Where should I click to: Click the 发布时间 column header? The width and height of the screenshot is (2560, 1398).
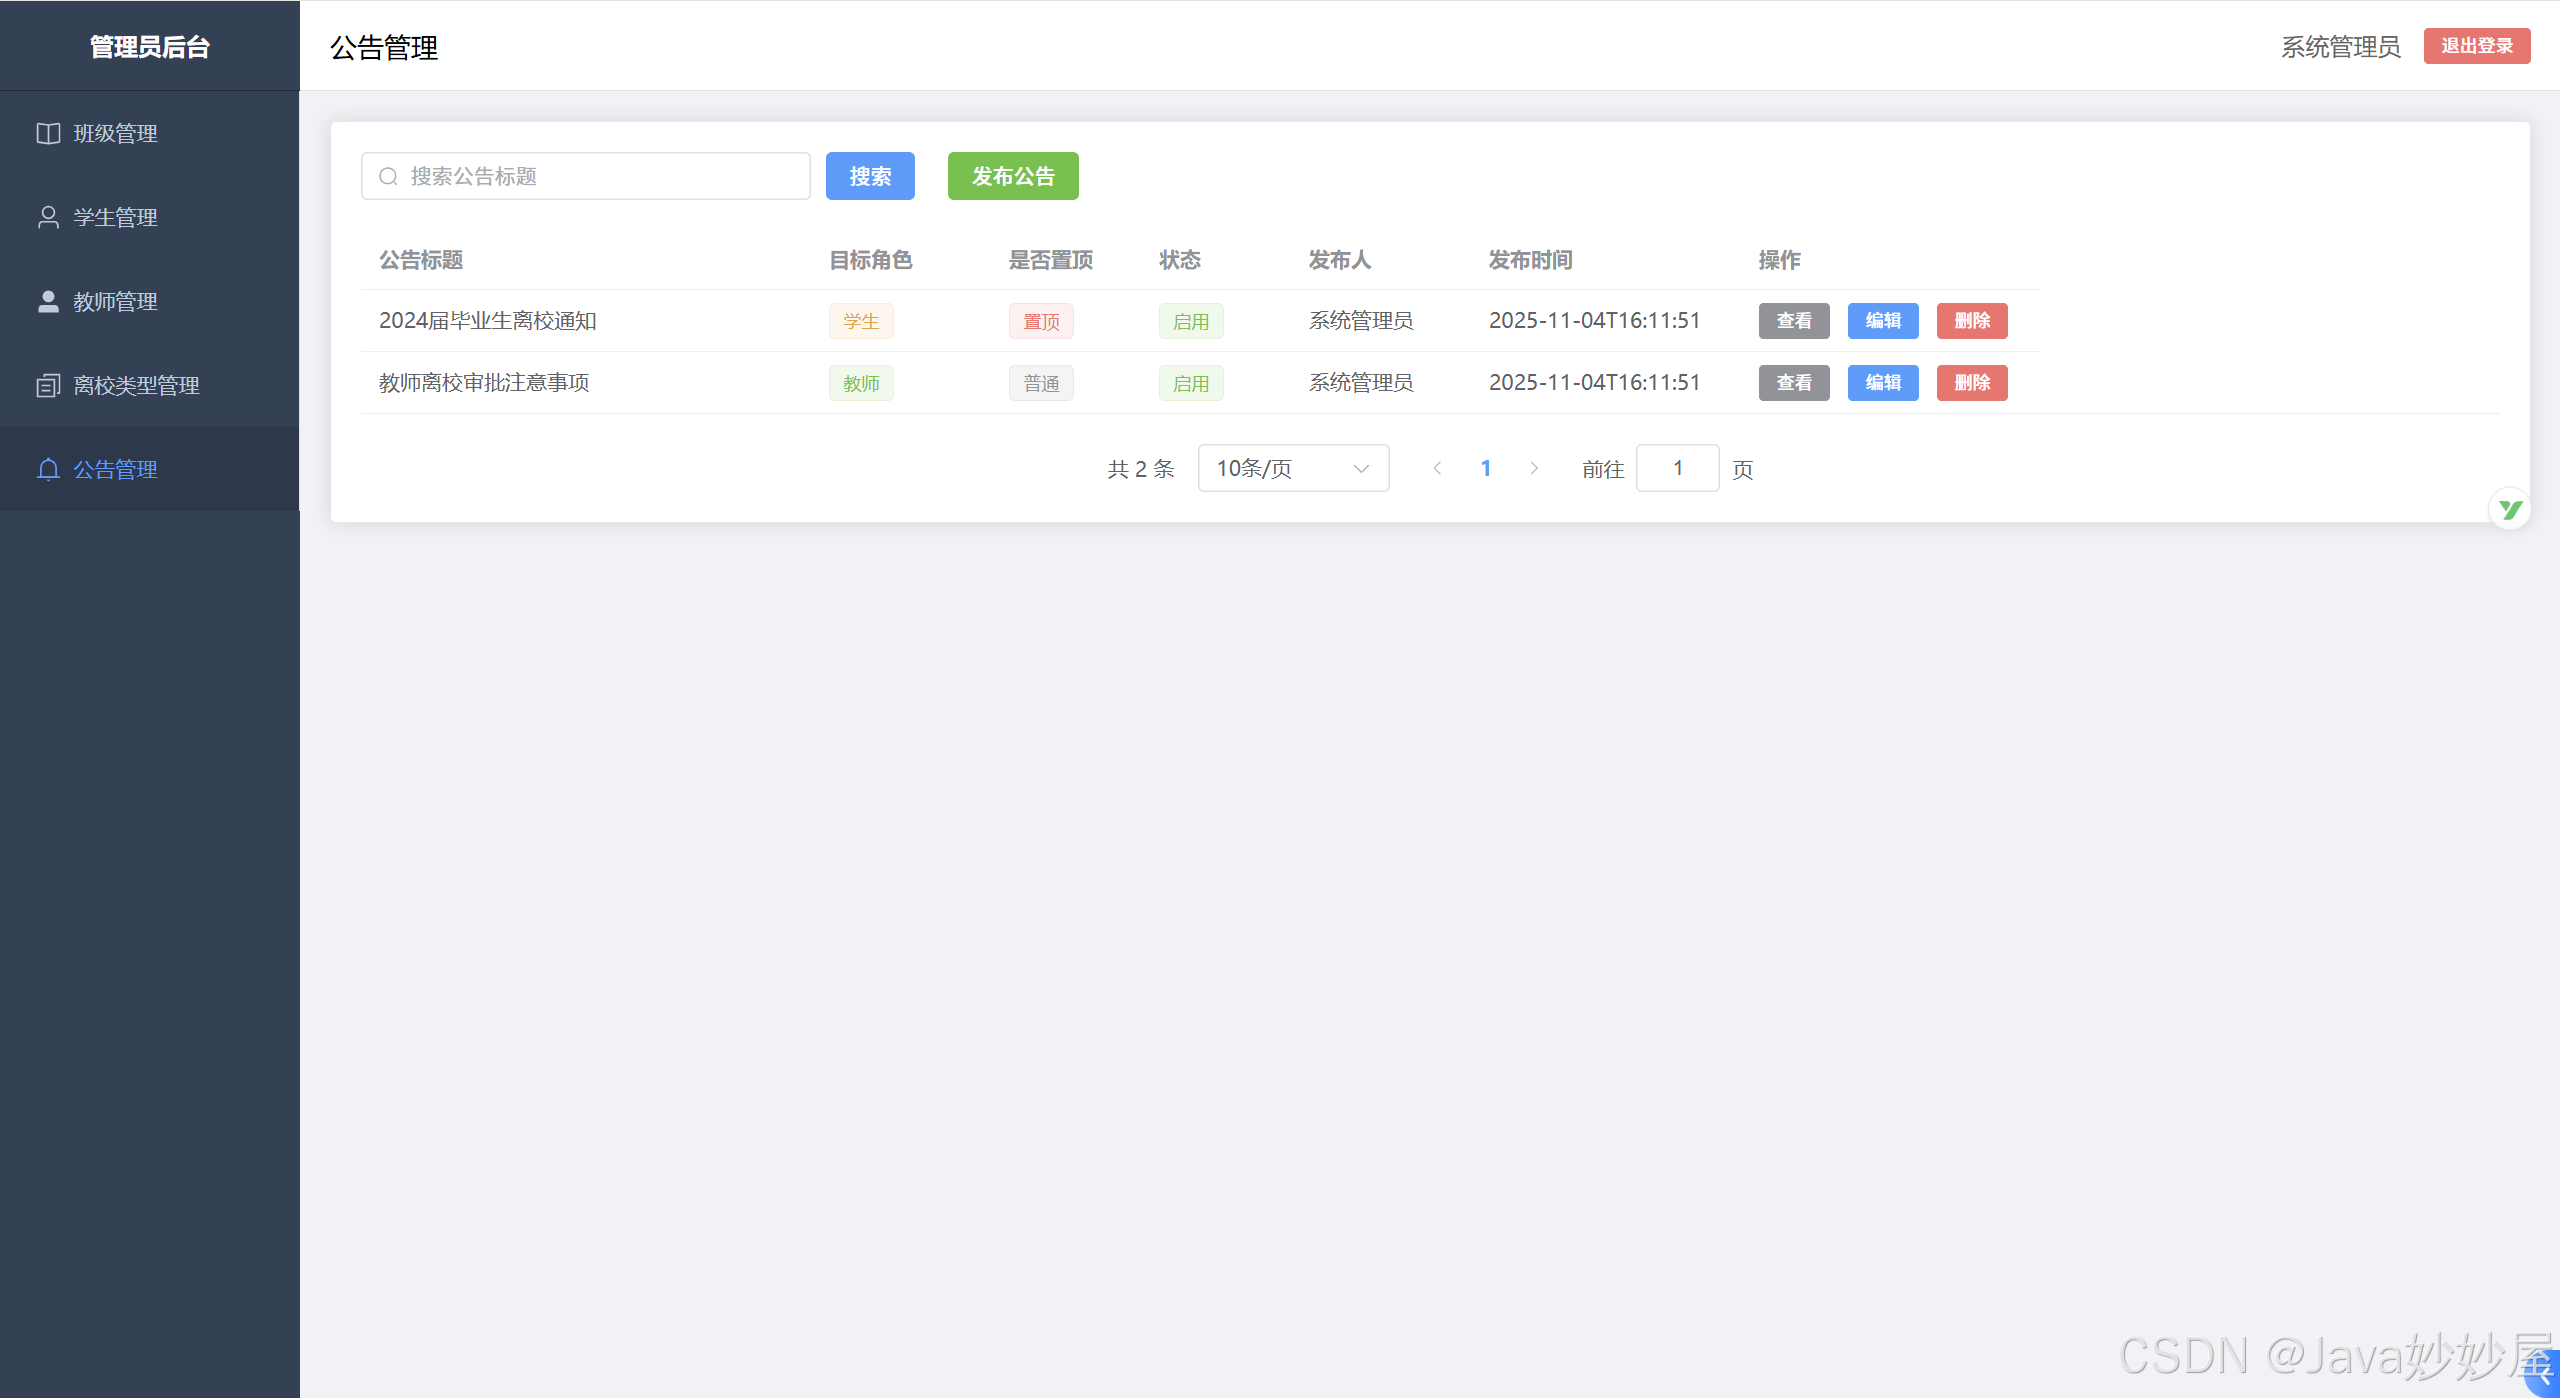[x=1531, y=260]
